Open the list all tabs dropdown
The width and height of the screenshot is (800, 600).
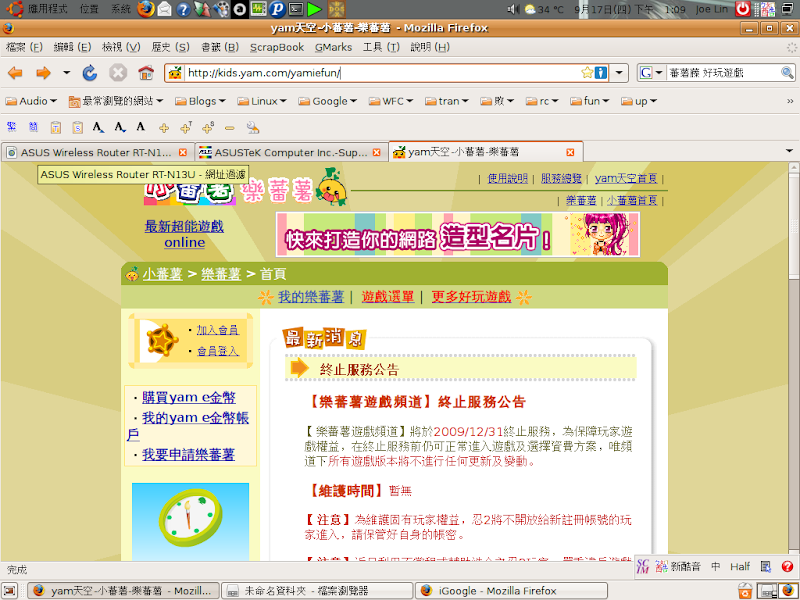(789, 152)
